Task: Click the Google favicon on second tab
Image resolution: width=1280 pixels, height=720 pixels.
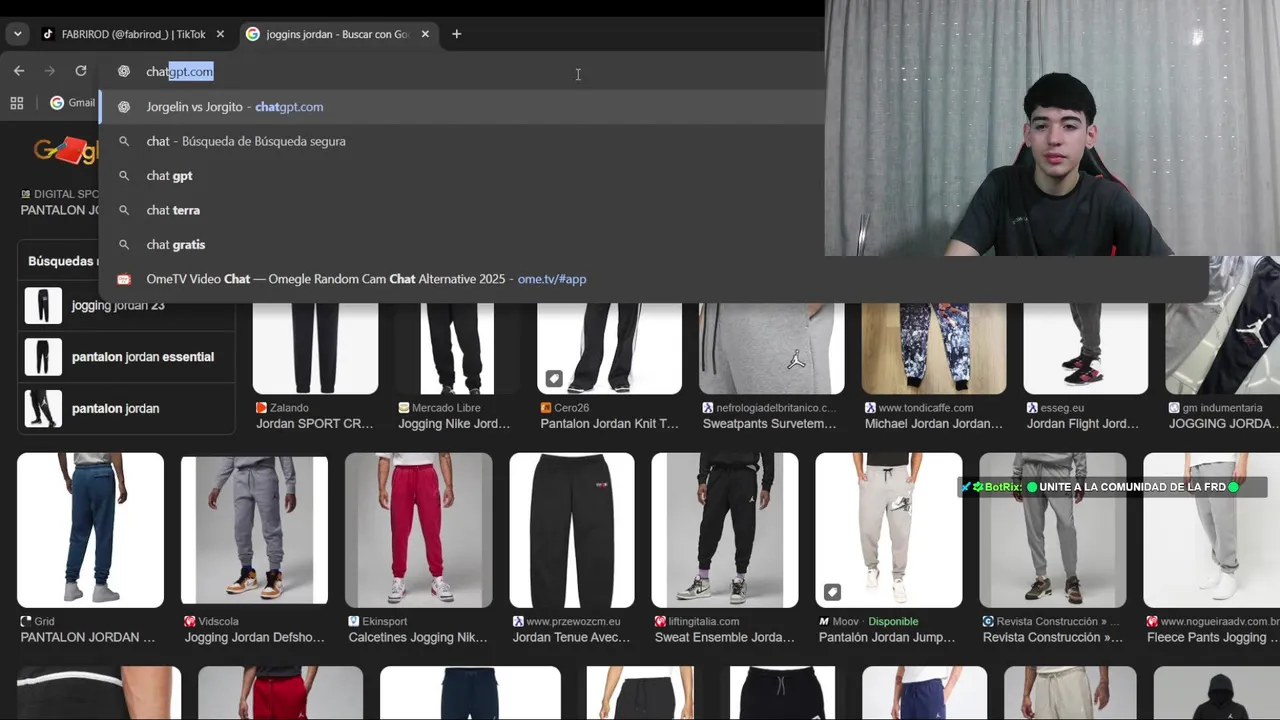Action: (253, 34)
